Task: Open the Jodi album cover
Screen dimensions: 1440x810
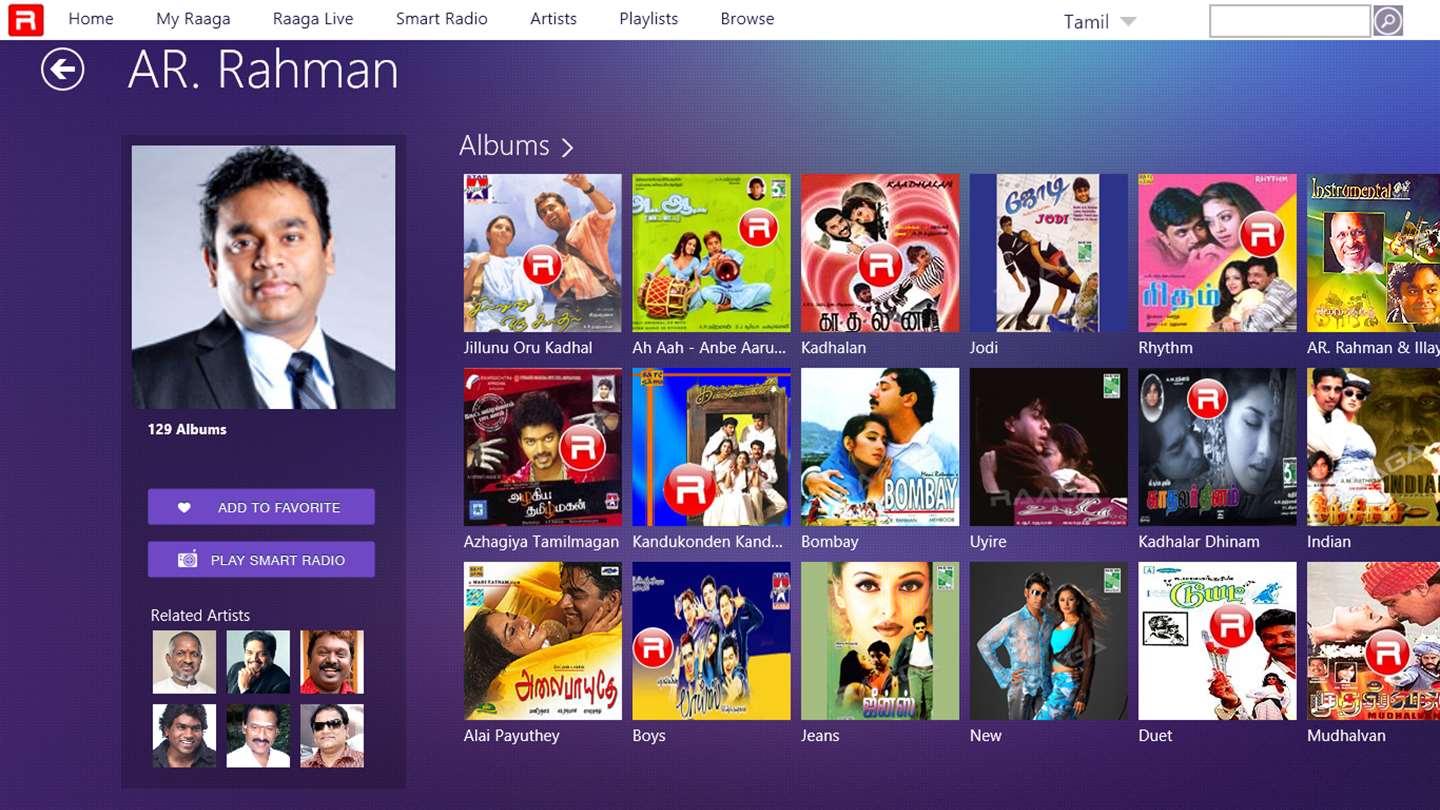Action: 1049,253
